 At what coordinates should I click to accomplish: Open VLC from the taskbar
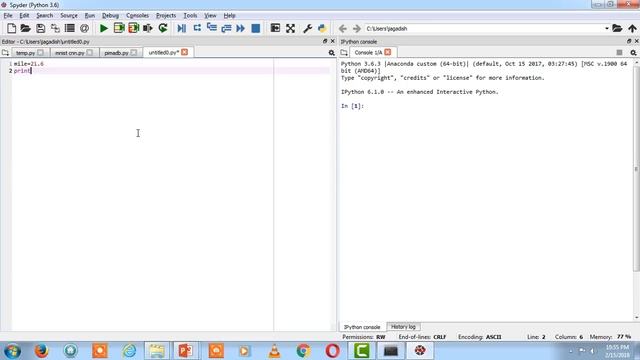coord(274,351)
